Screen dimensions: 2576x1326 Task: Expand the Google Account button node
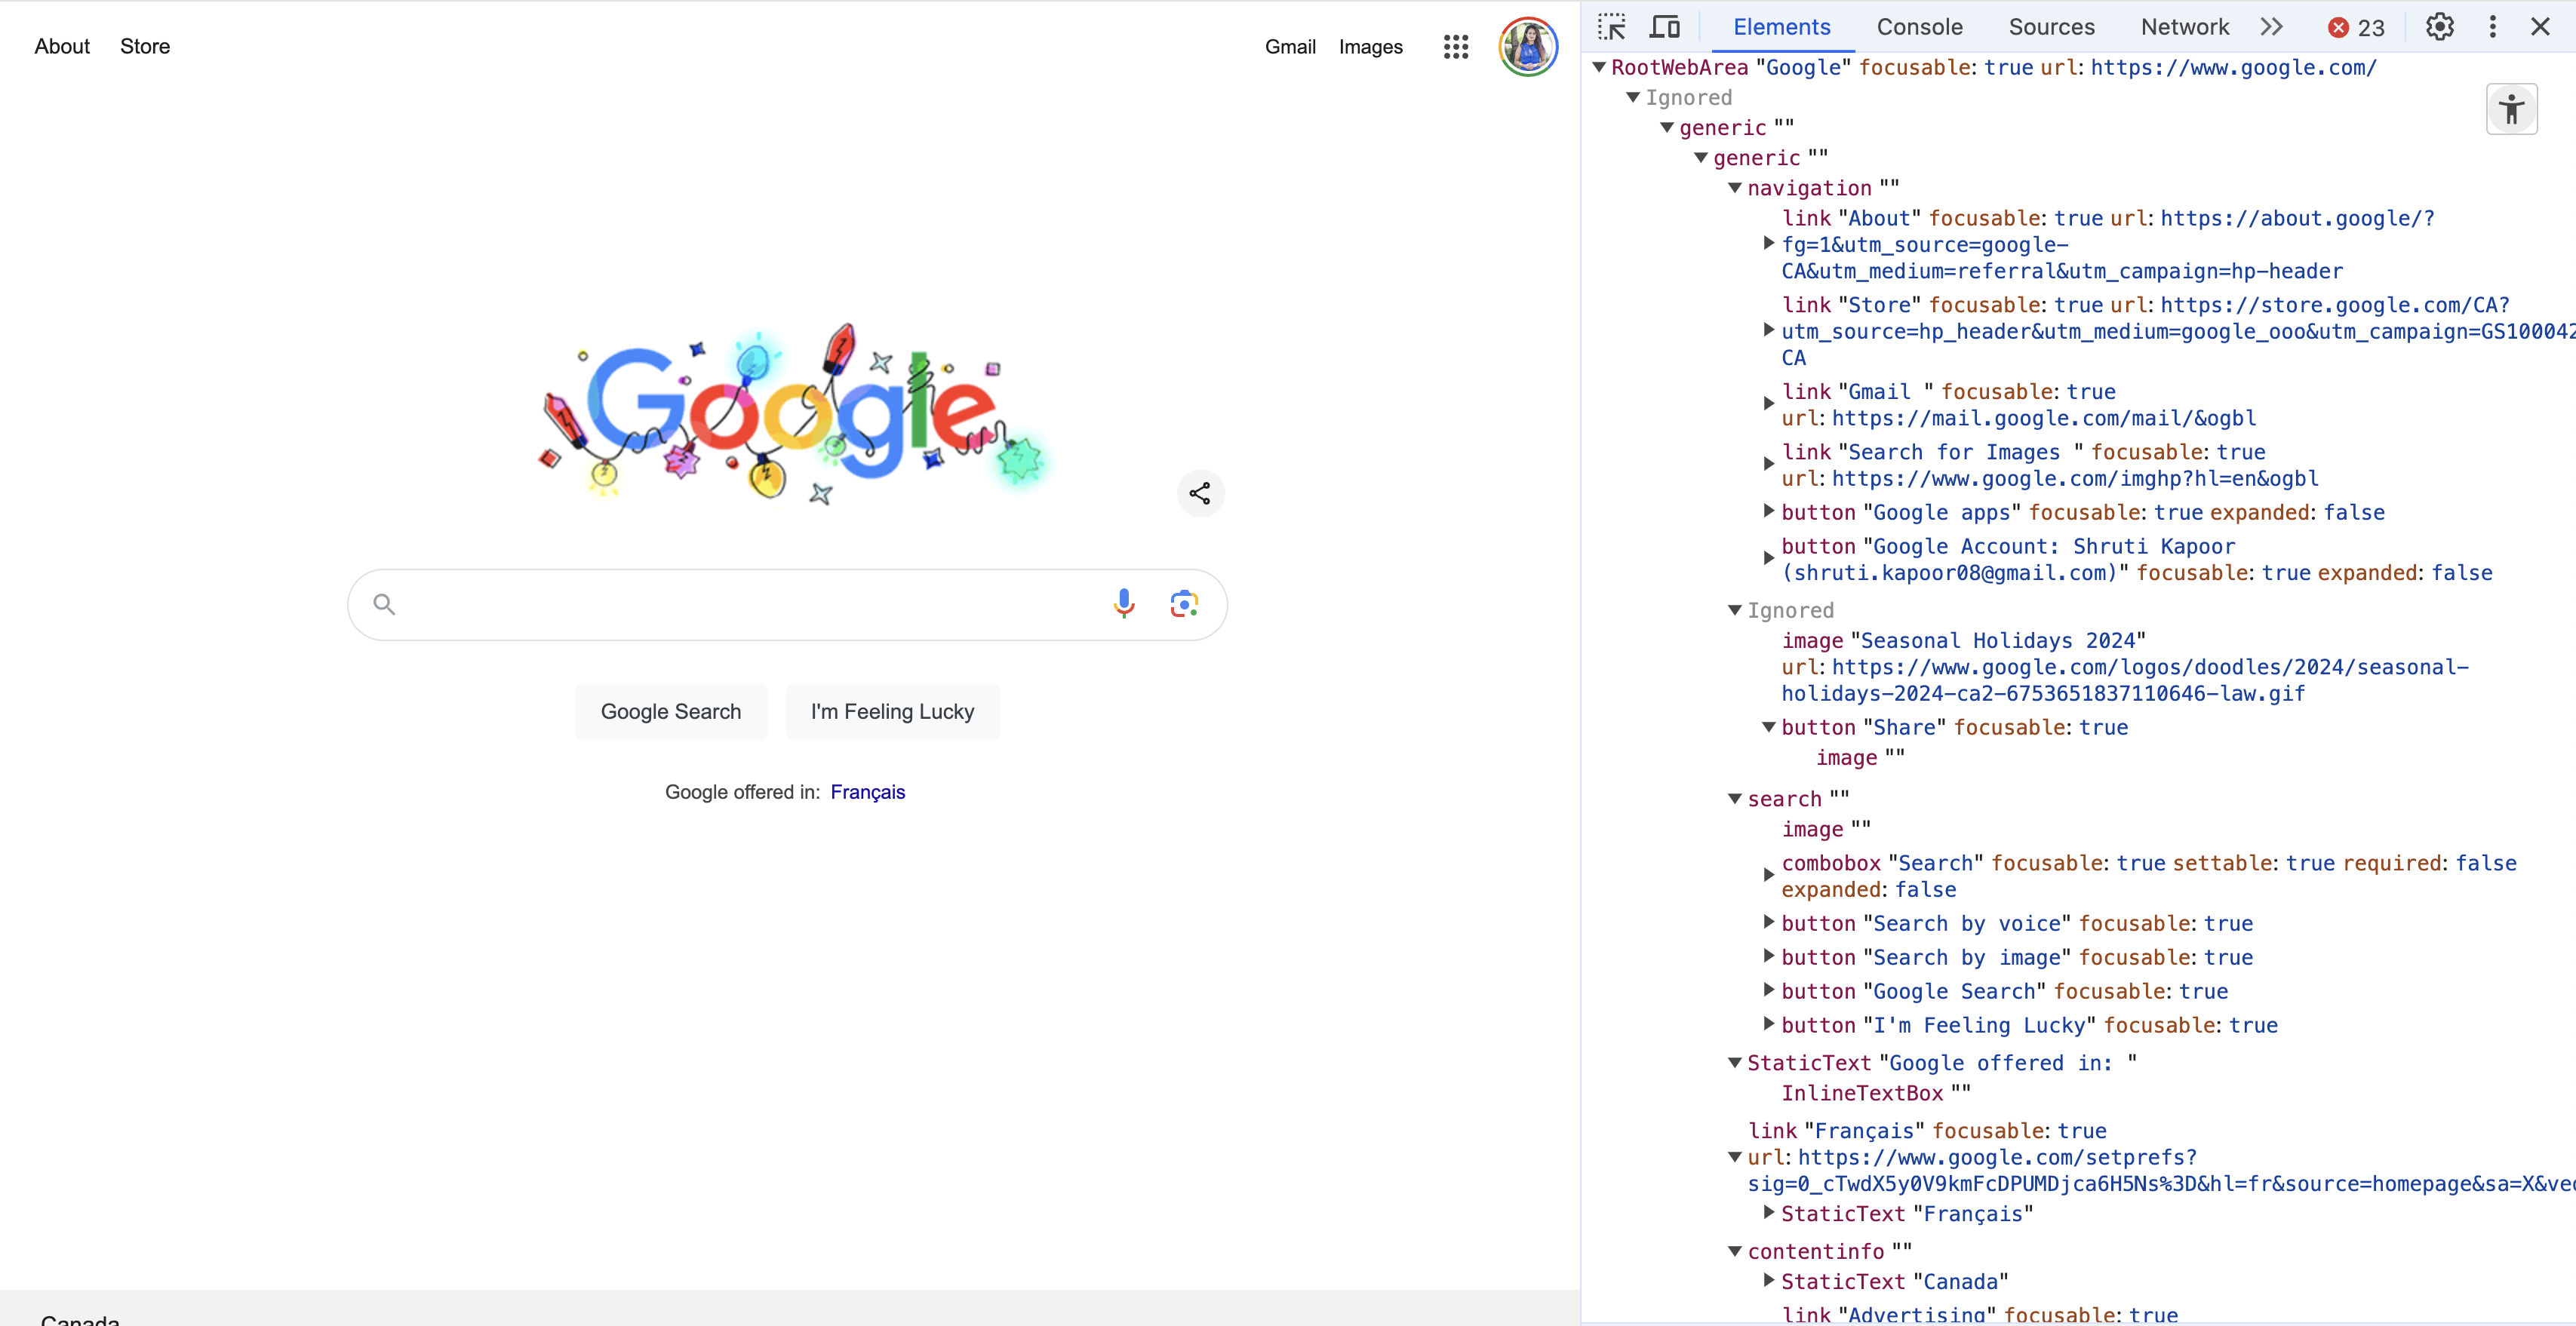1769,558
